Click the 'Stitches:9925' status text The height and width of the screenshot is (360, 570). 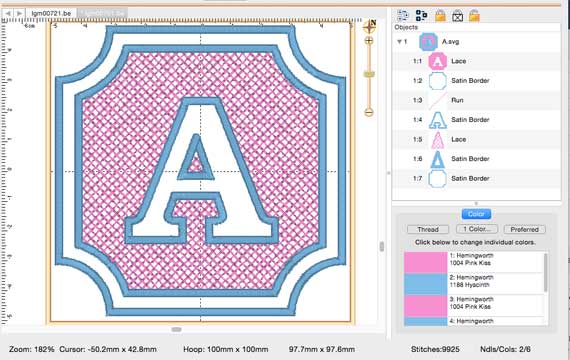coord(435,349)
